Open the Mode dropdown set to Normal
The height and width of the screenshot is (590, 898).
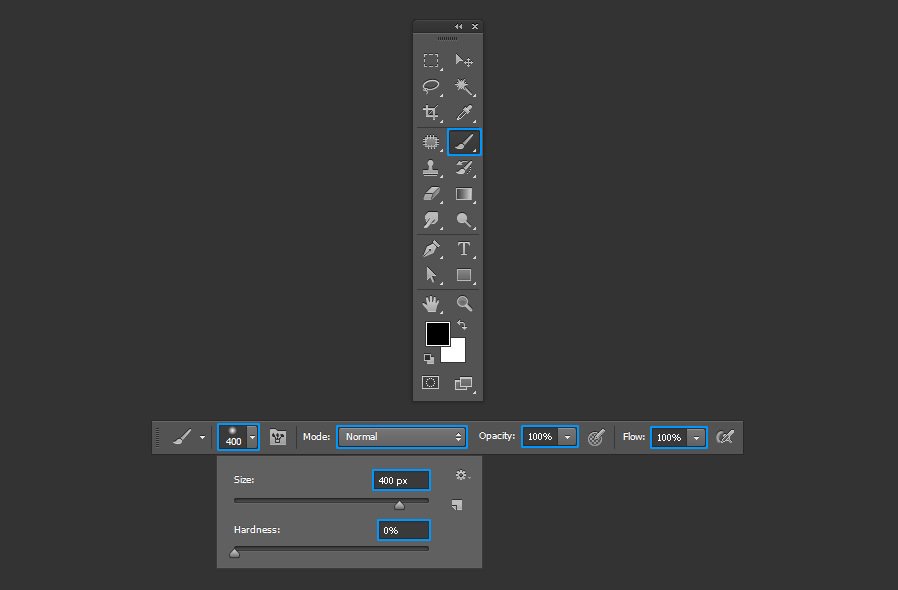pyautogui.click(x=401, y=437)
